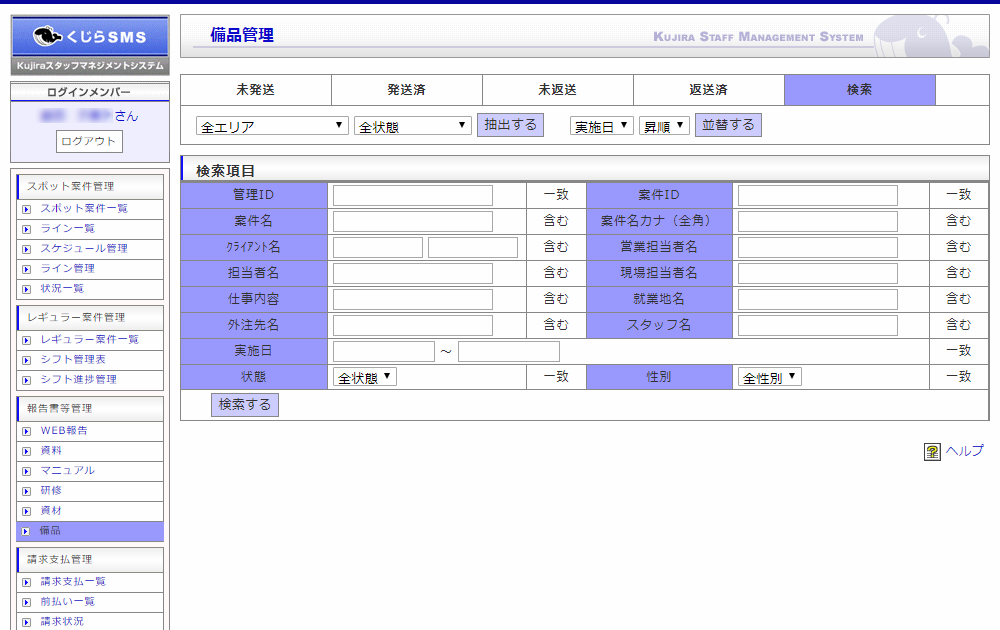Focus the 実施日 end date field
Viewport: 1000px width, 630px height.
click(x=508, y=351)
